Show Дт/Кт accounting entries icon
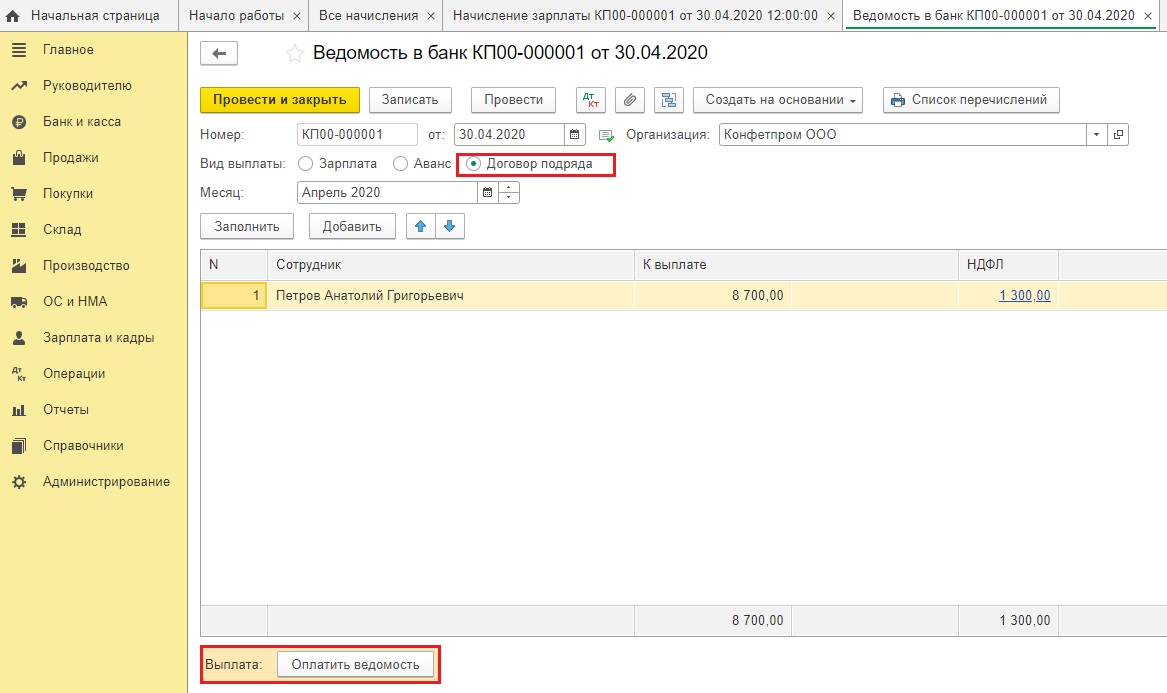Image resolution: width=1167 pixels, height=693 pixels. [x=591, y=100]
